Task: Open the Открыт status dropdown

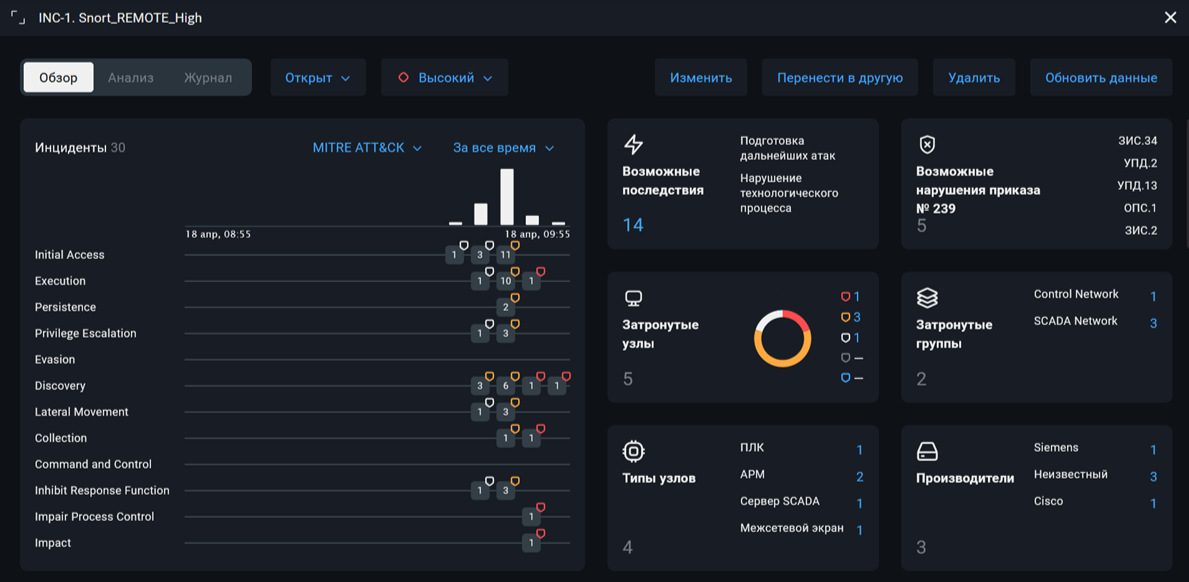Action: 318,77
